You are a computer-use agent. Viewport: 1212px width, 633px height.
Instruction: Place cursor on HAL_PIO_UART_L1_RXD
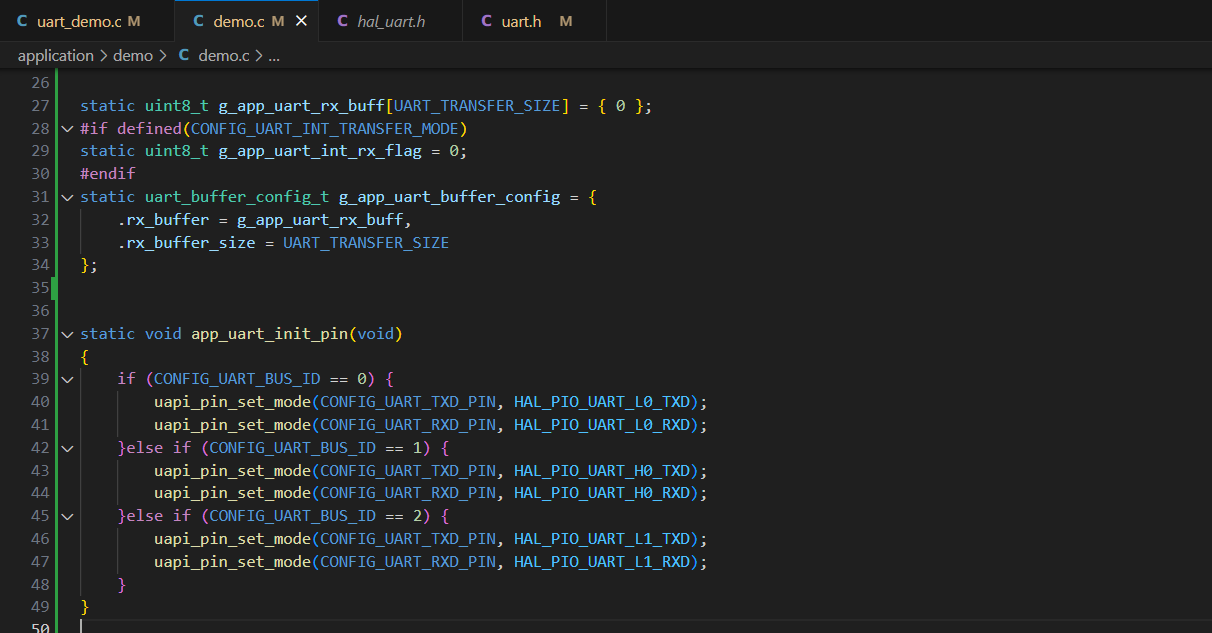pos(602,562)
